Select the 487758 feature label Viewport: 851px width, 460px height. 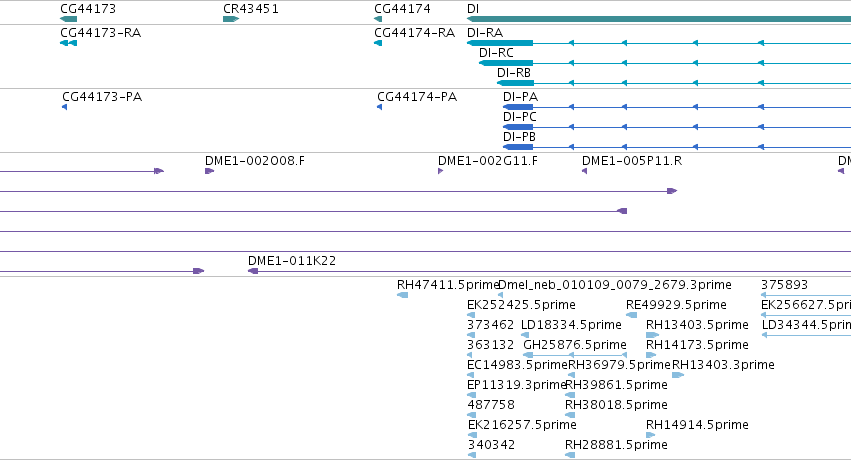(x=491, y=405)
